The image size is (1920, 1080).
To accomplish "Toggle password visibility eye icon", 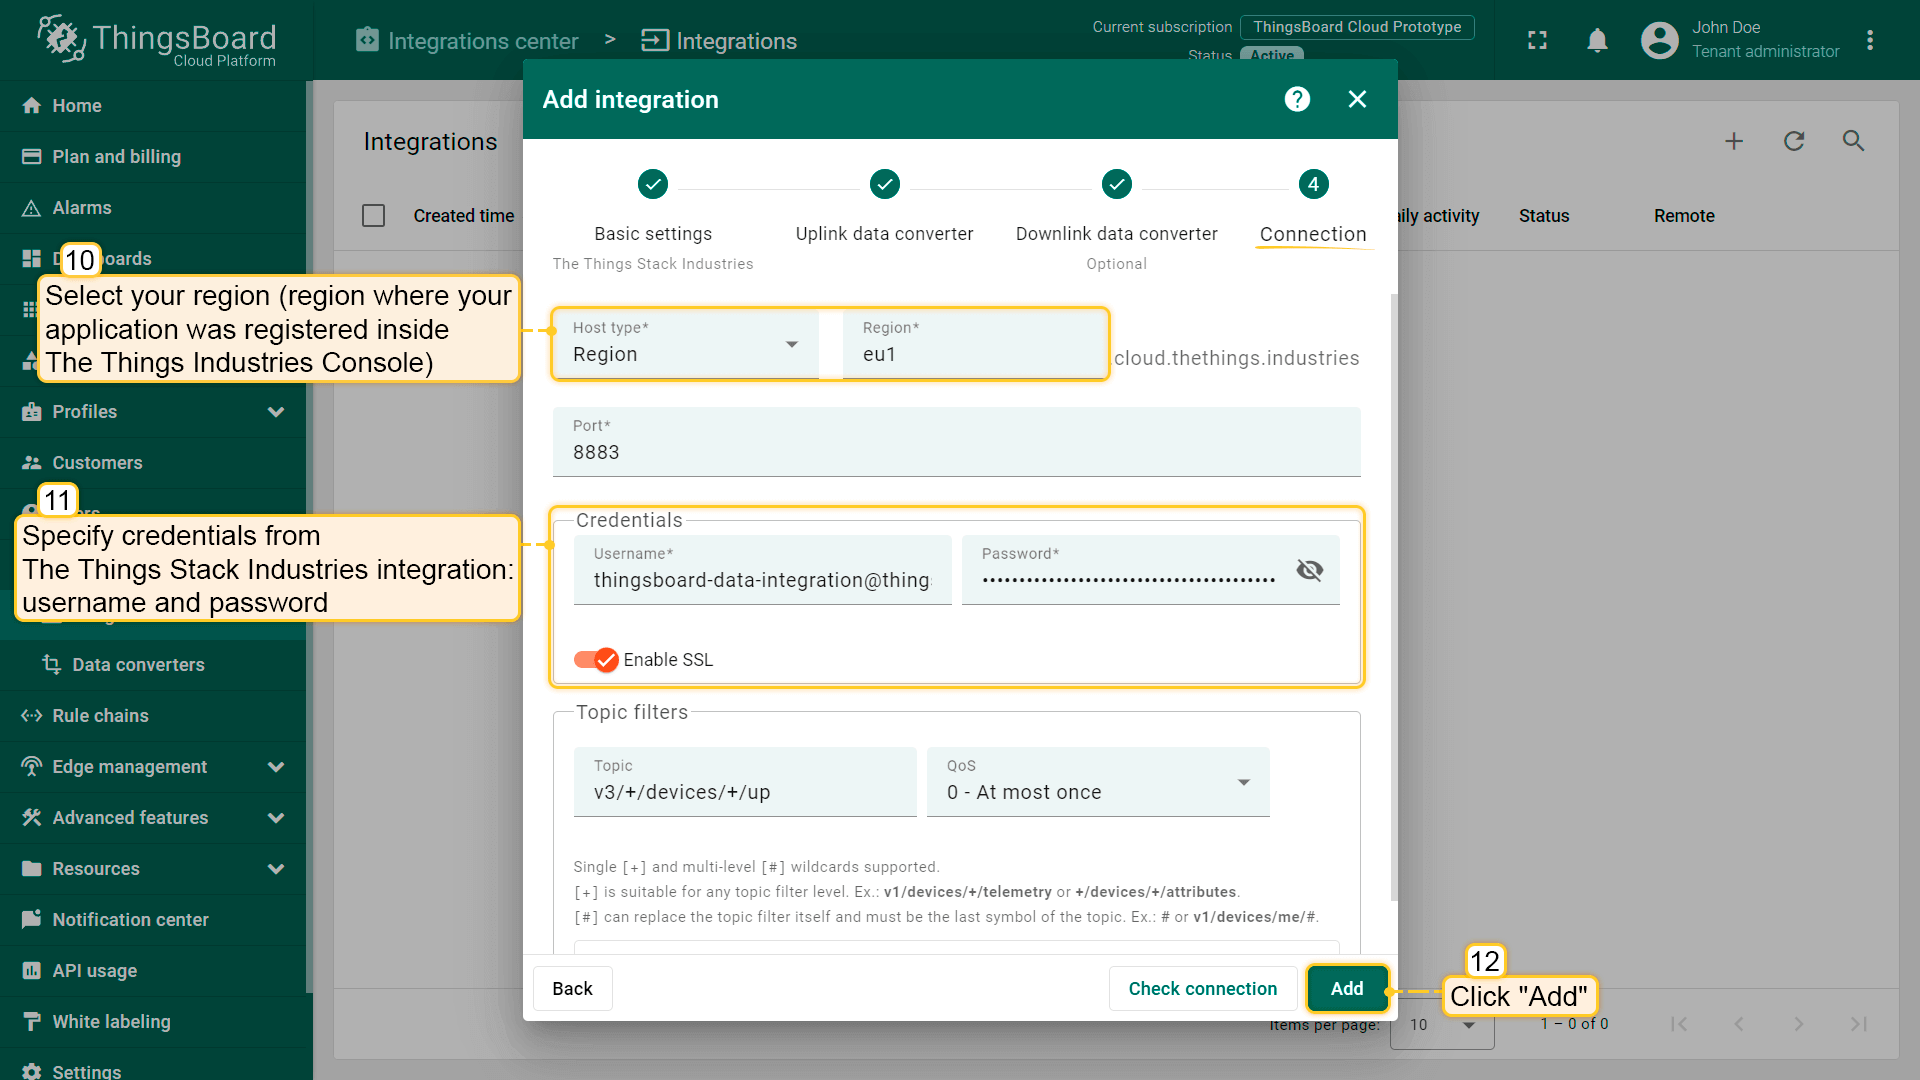I will tap(1309, 570).
